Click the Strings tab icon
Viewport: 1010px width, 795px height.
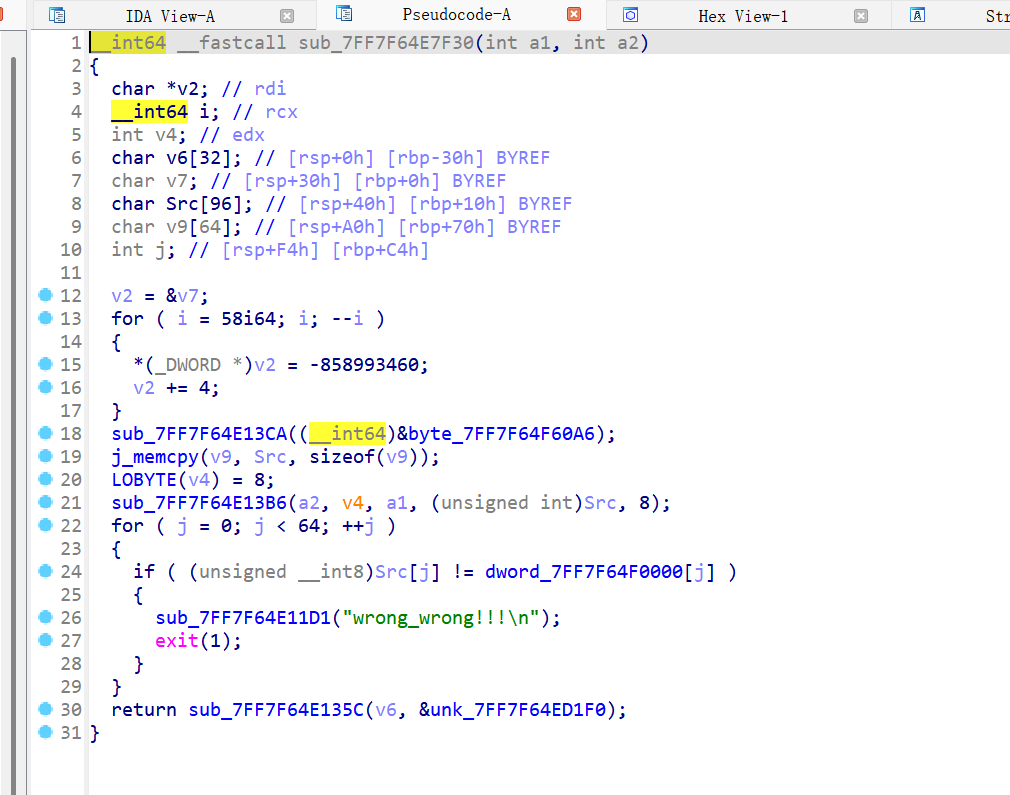[x=917, y=15]
